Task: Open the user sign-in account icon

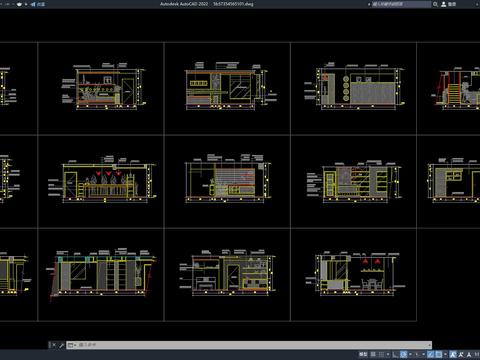Action: [444, 4]
